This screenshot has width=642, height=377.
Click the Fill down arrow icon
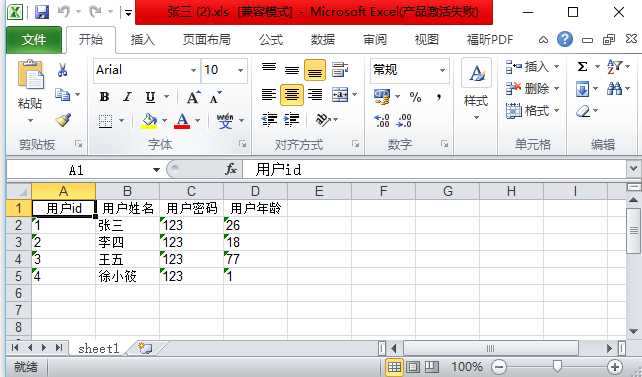point(582,88)
